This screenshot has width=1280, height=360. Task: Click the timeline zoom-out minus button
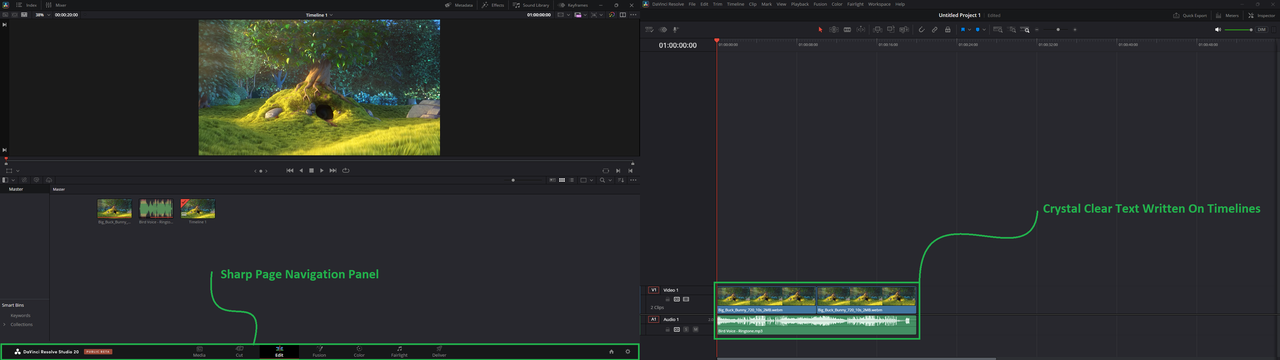1037,29
